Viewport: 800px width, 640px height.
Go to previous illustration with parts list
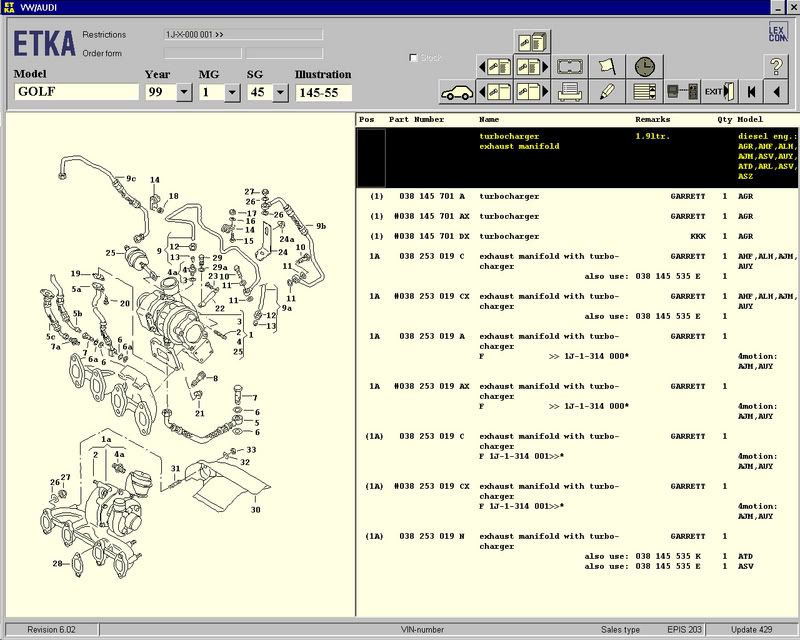[x=494, y=66]
